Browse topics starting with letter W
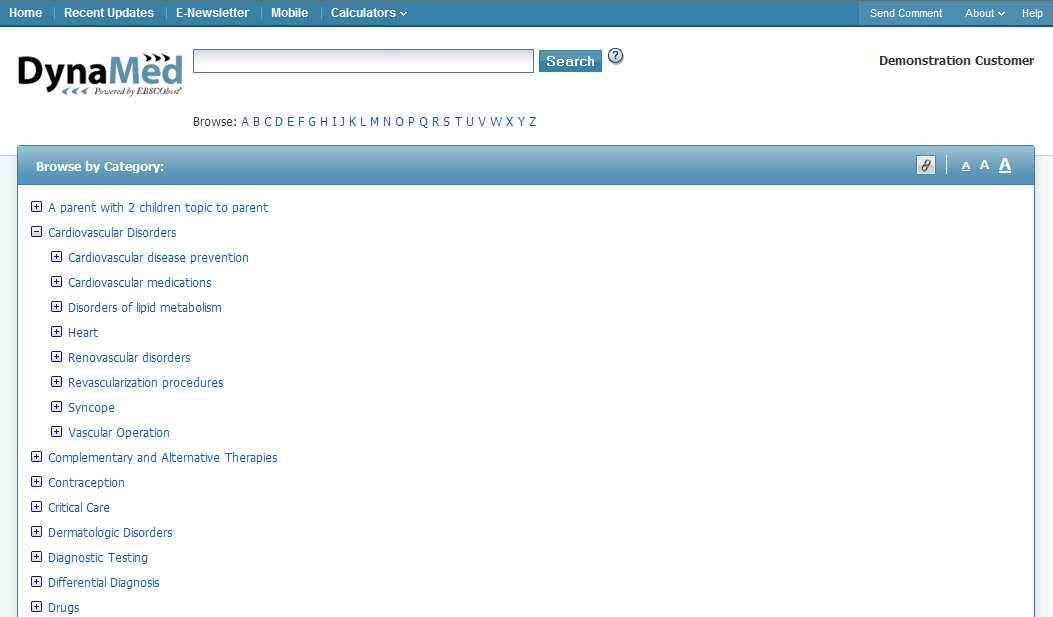The image size is (1053, 617). pyautogui.click(x=496, y=122)
